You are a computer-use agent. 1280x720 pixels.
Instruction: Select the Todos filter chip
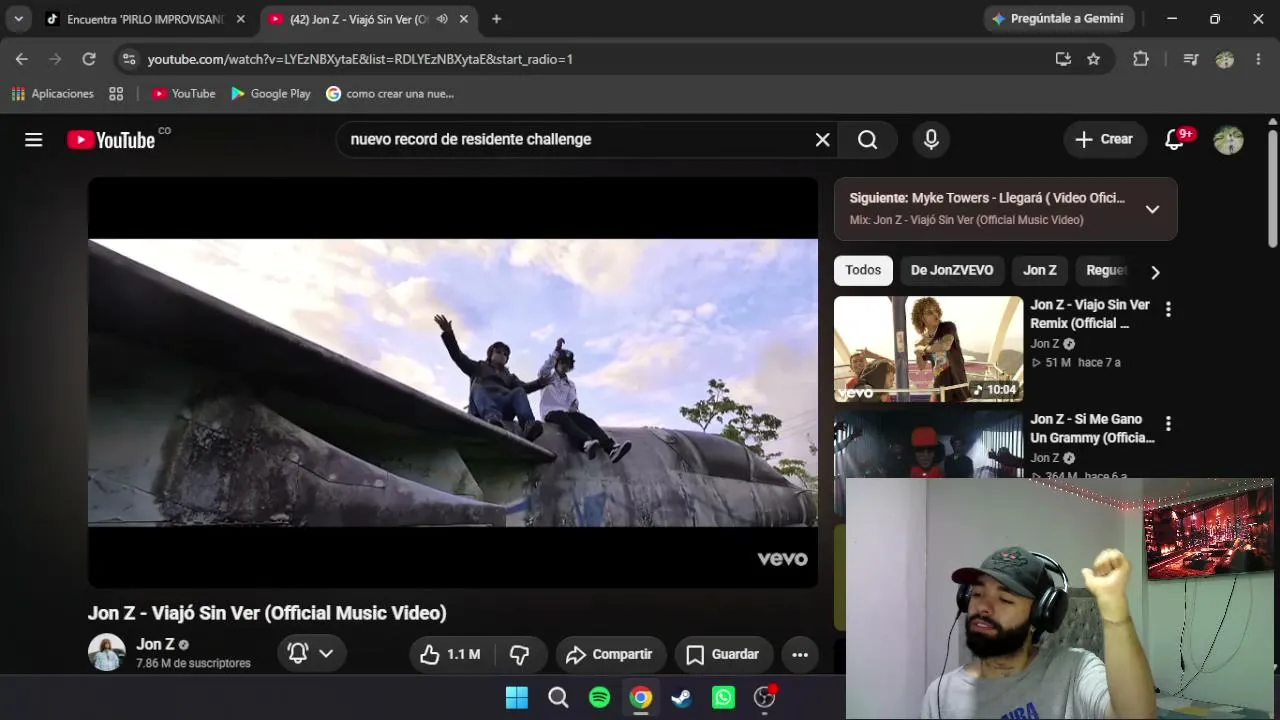click(x=863, y=270)
